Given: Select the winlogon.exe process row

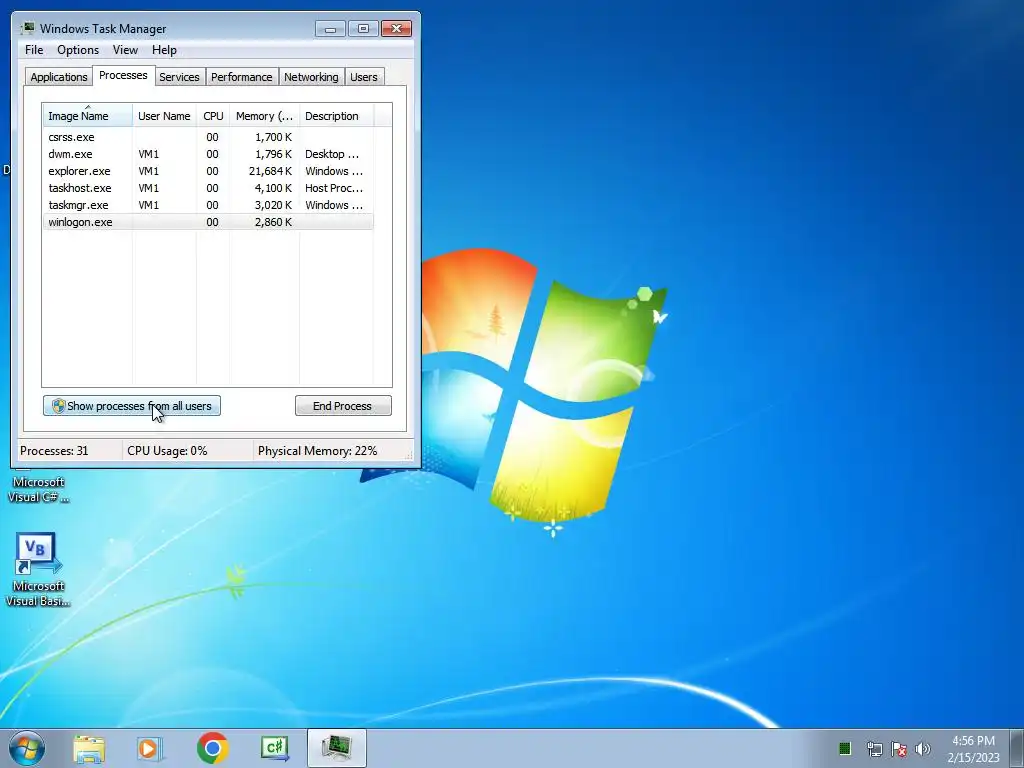Looking at the screenshot, I should click(x=208, y=222).
